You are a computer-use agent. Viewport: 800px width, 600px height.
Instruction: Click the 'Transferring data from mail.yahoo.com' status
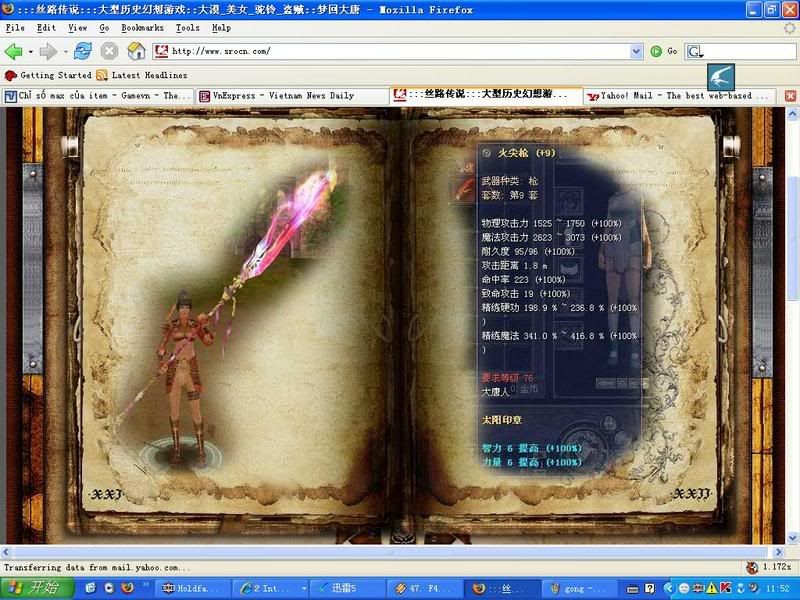[x=97, y=567]
